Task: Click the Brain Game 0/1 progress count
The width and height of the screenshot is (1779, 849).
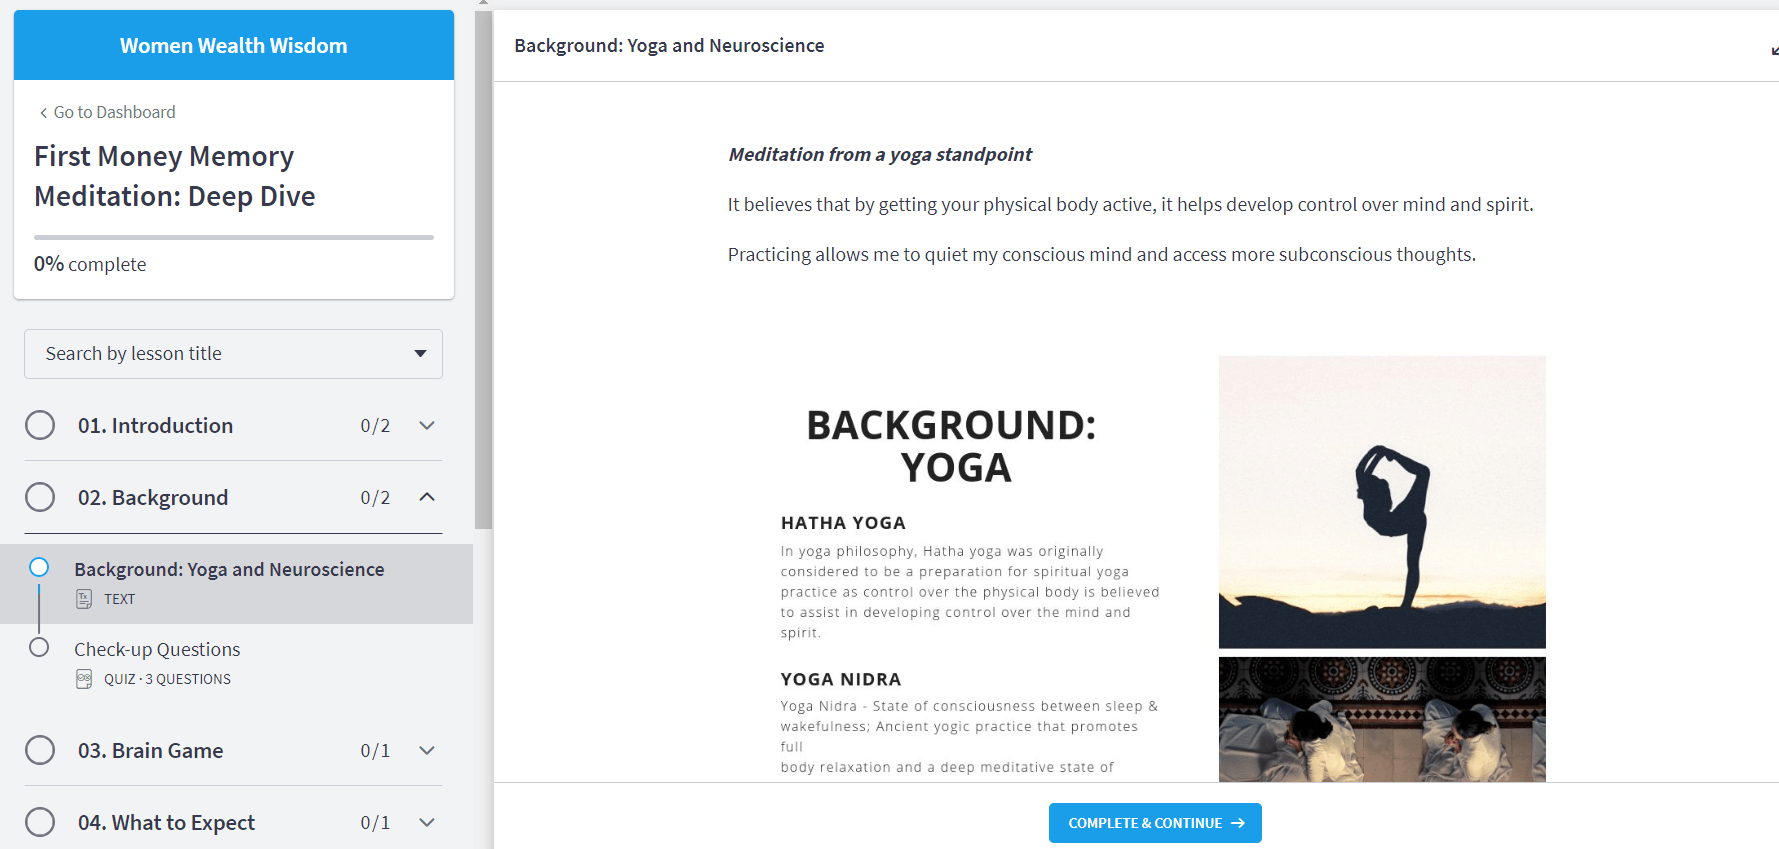Action: pyautogui.click(x=375, y=751)
